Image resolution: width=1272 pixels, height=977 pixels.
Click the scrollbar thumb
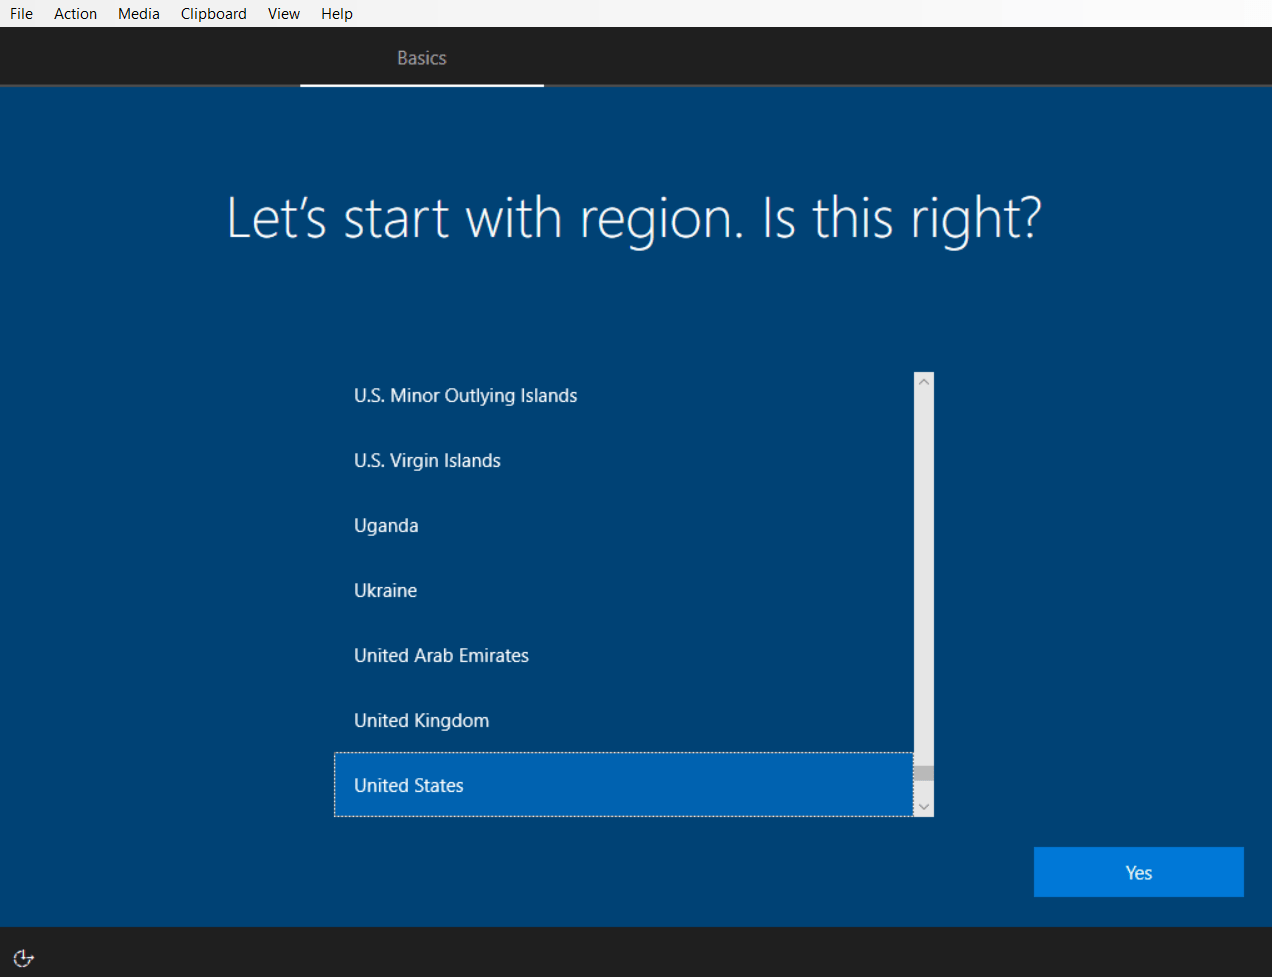click(x=923, y=771)
